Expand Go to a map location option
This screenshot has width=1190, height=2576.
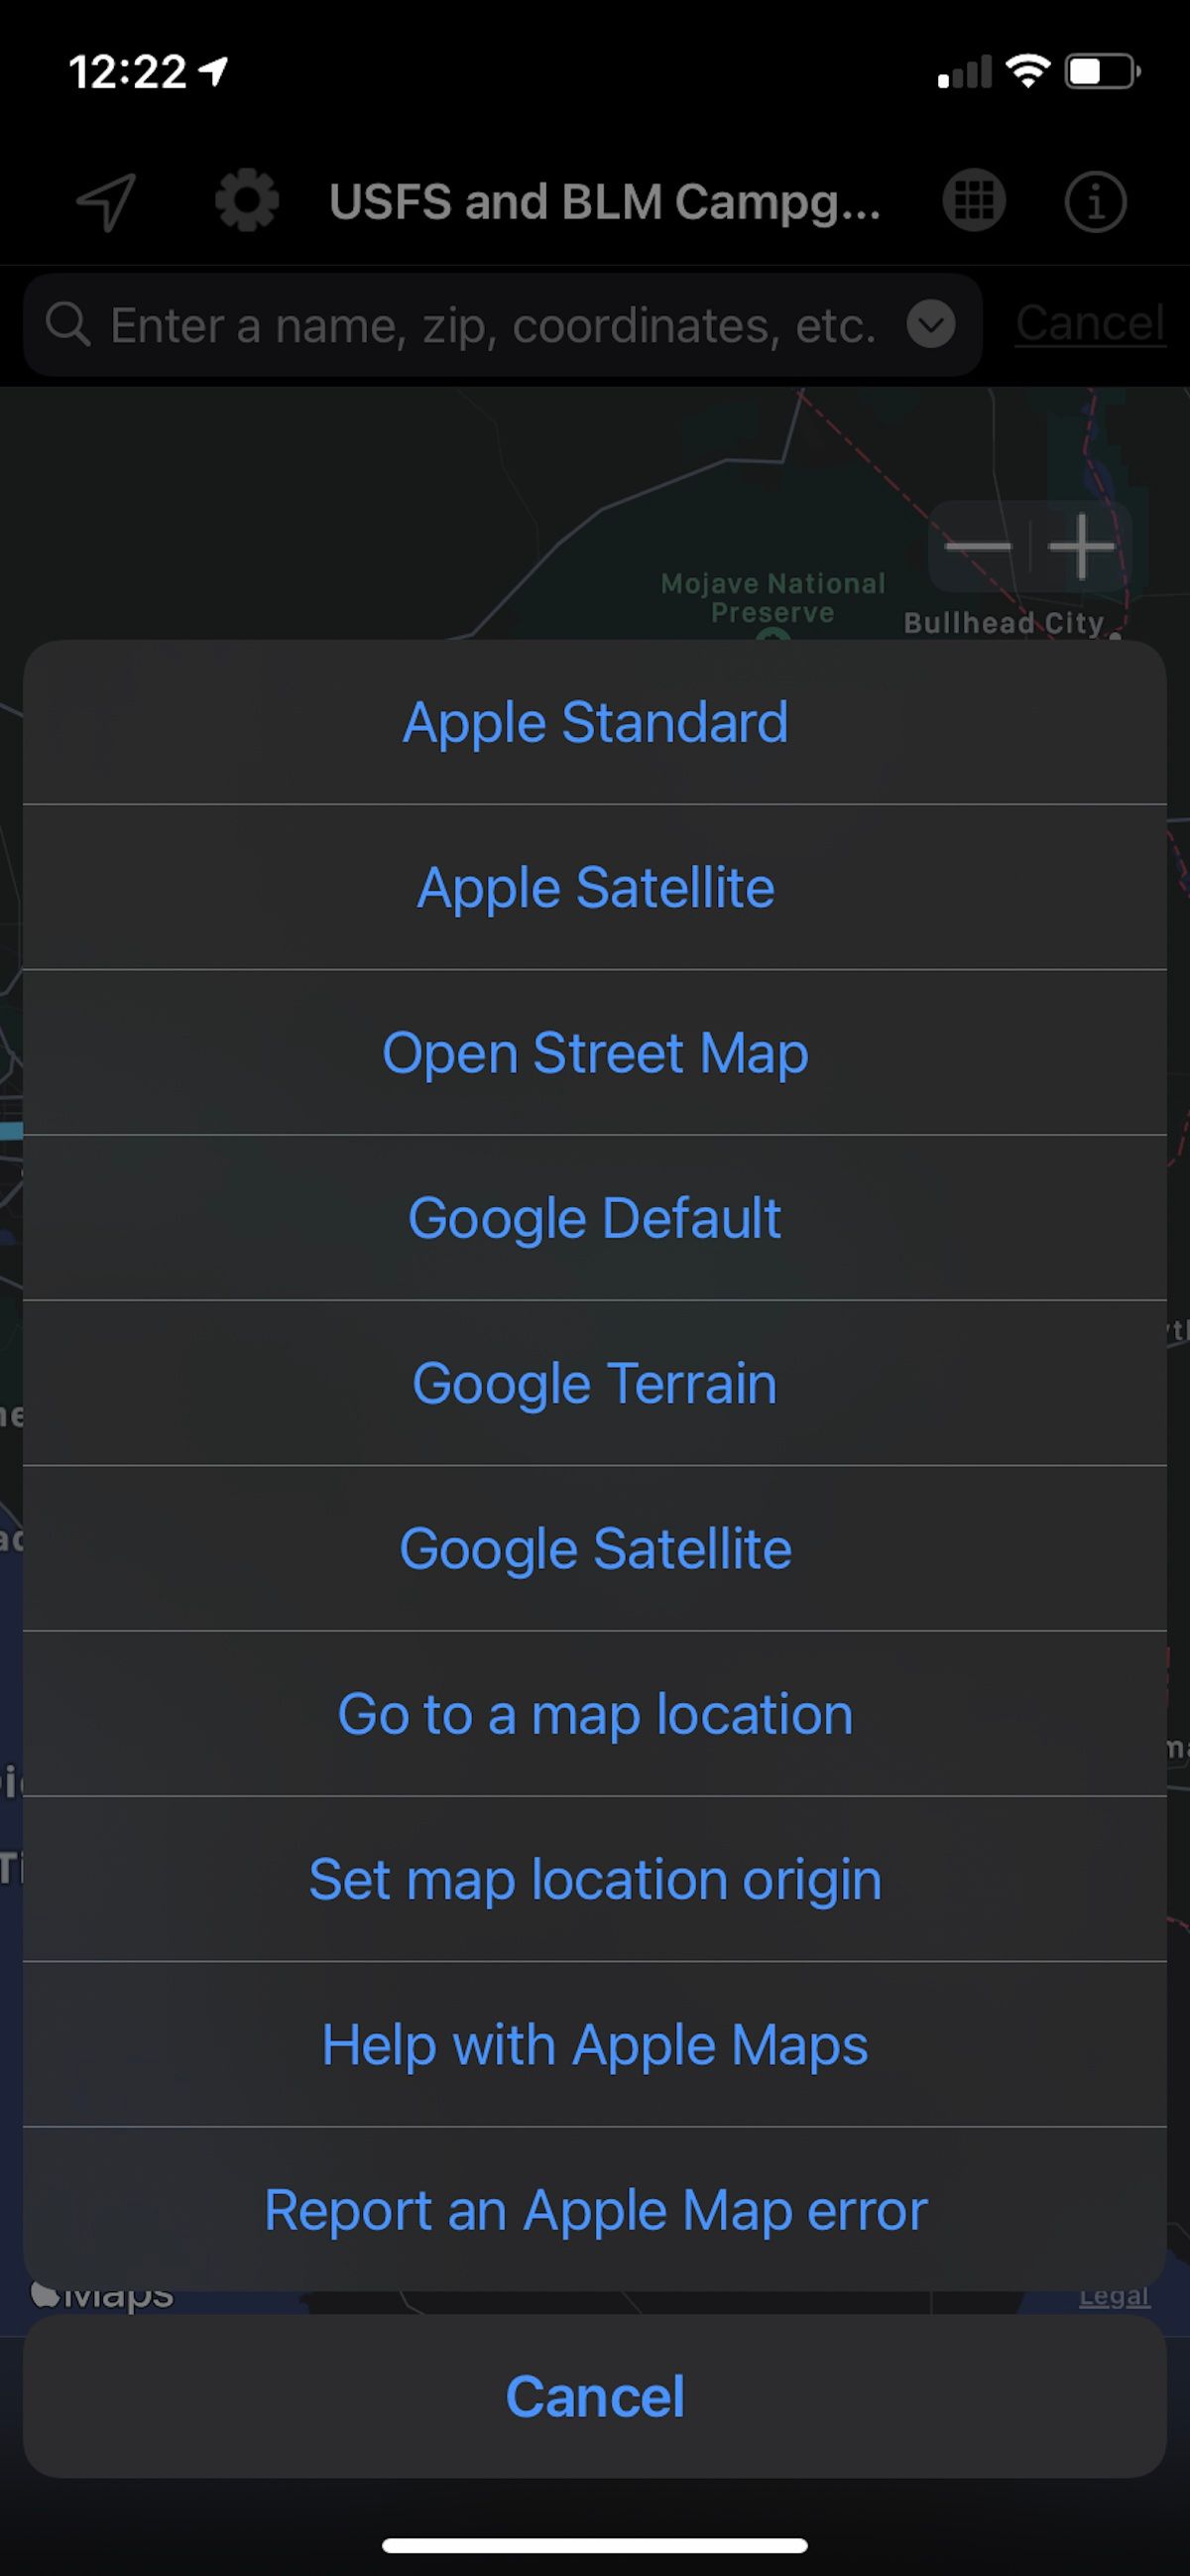(x=595, y=1713)
